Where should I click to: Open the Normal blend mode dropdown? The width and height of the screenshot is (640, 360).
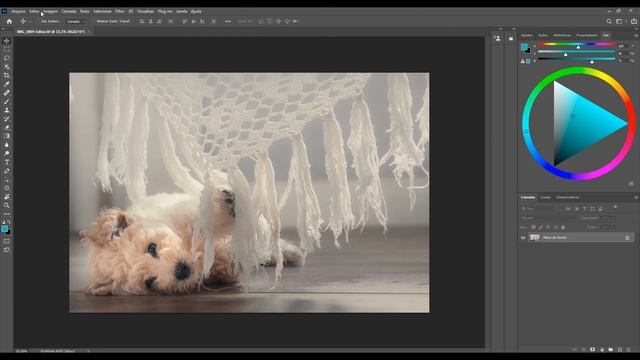point(550,218)
